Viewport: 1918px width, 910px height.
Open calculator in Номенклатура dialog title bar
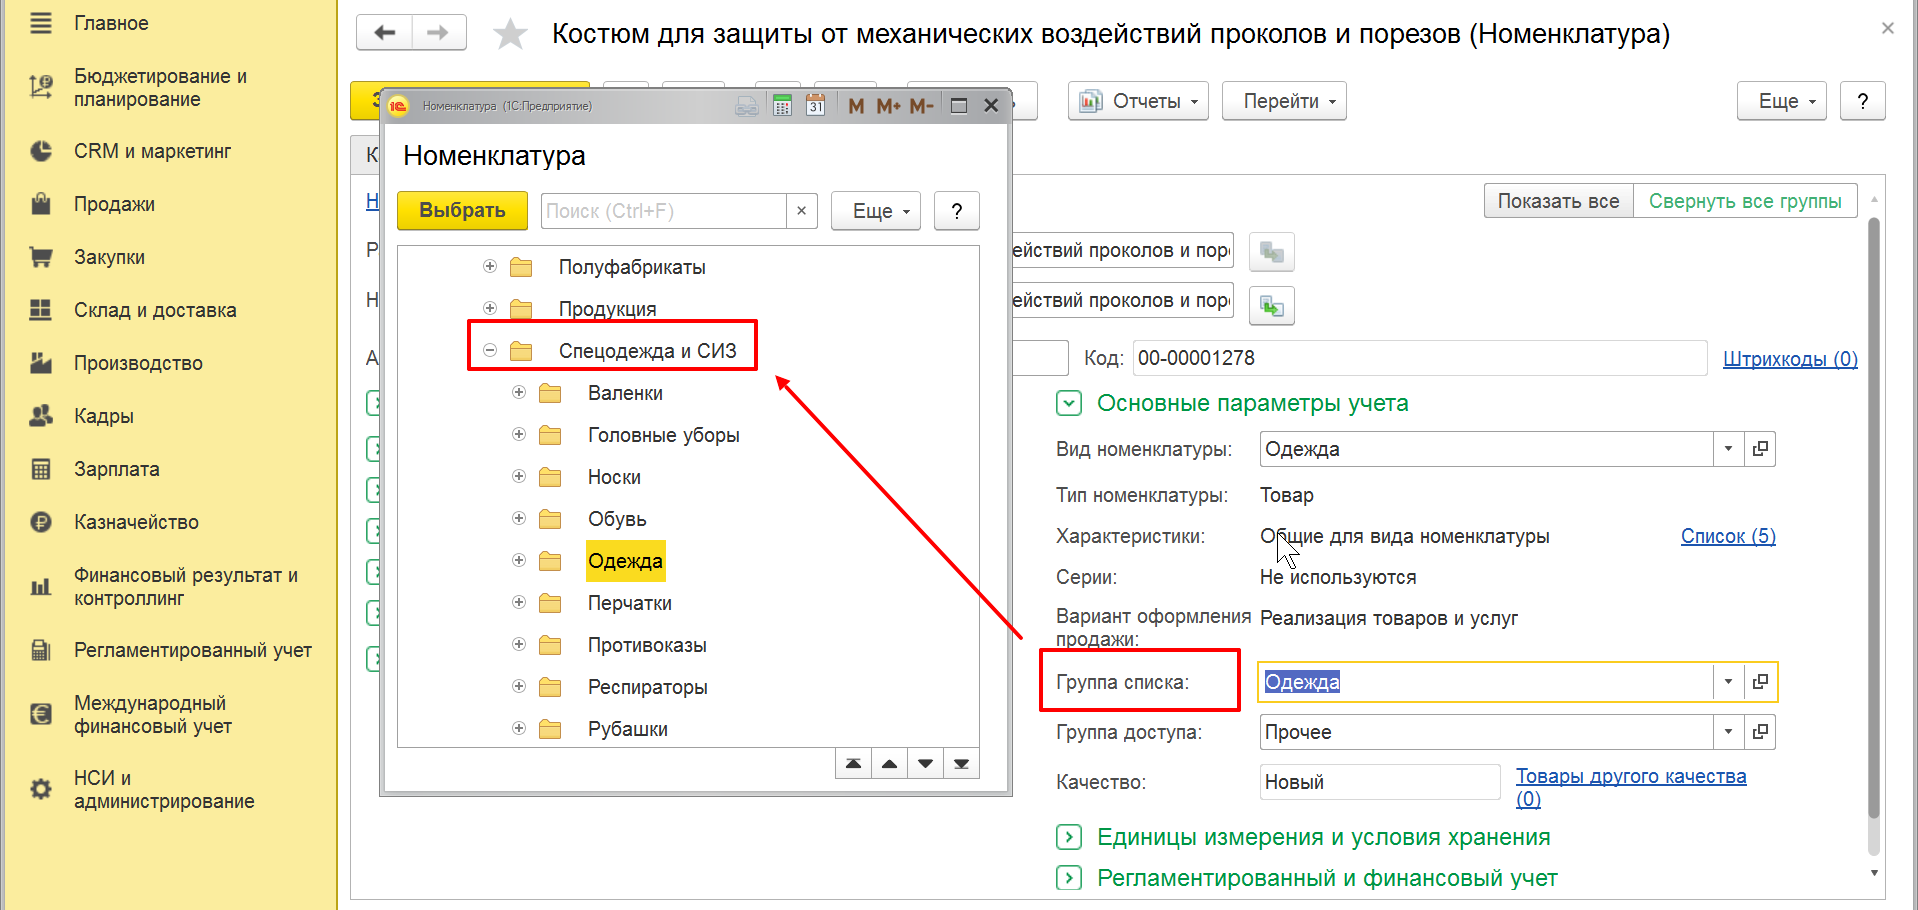point(783,105)
